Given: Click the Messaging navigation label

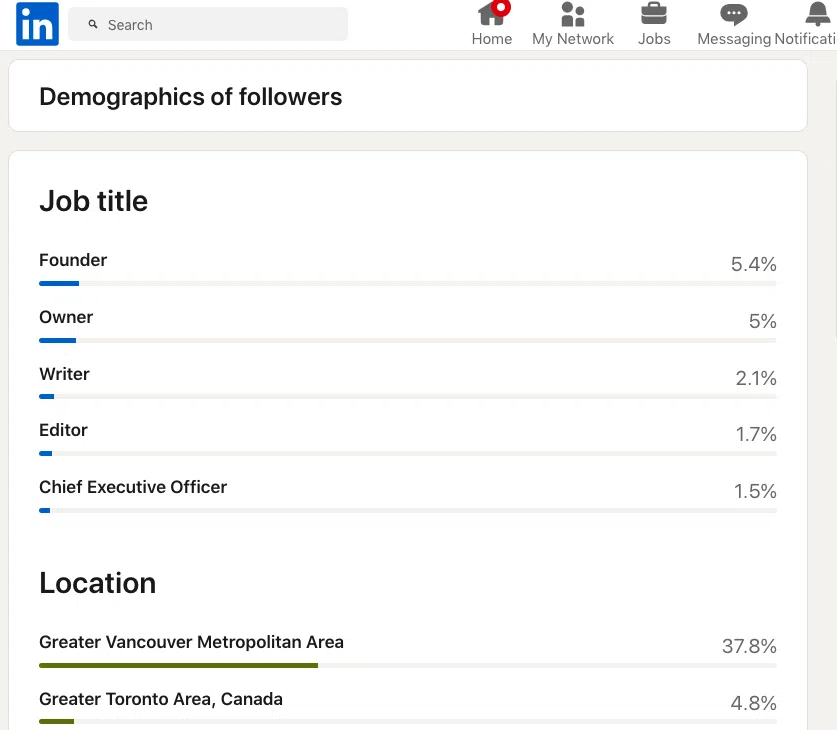Looking at the screenshot, I should click(734, 38).
